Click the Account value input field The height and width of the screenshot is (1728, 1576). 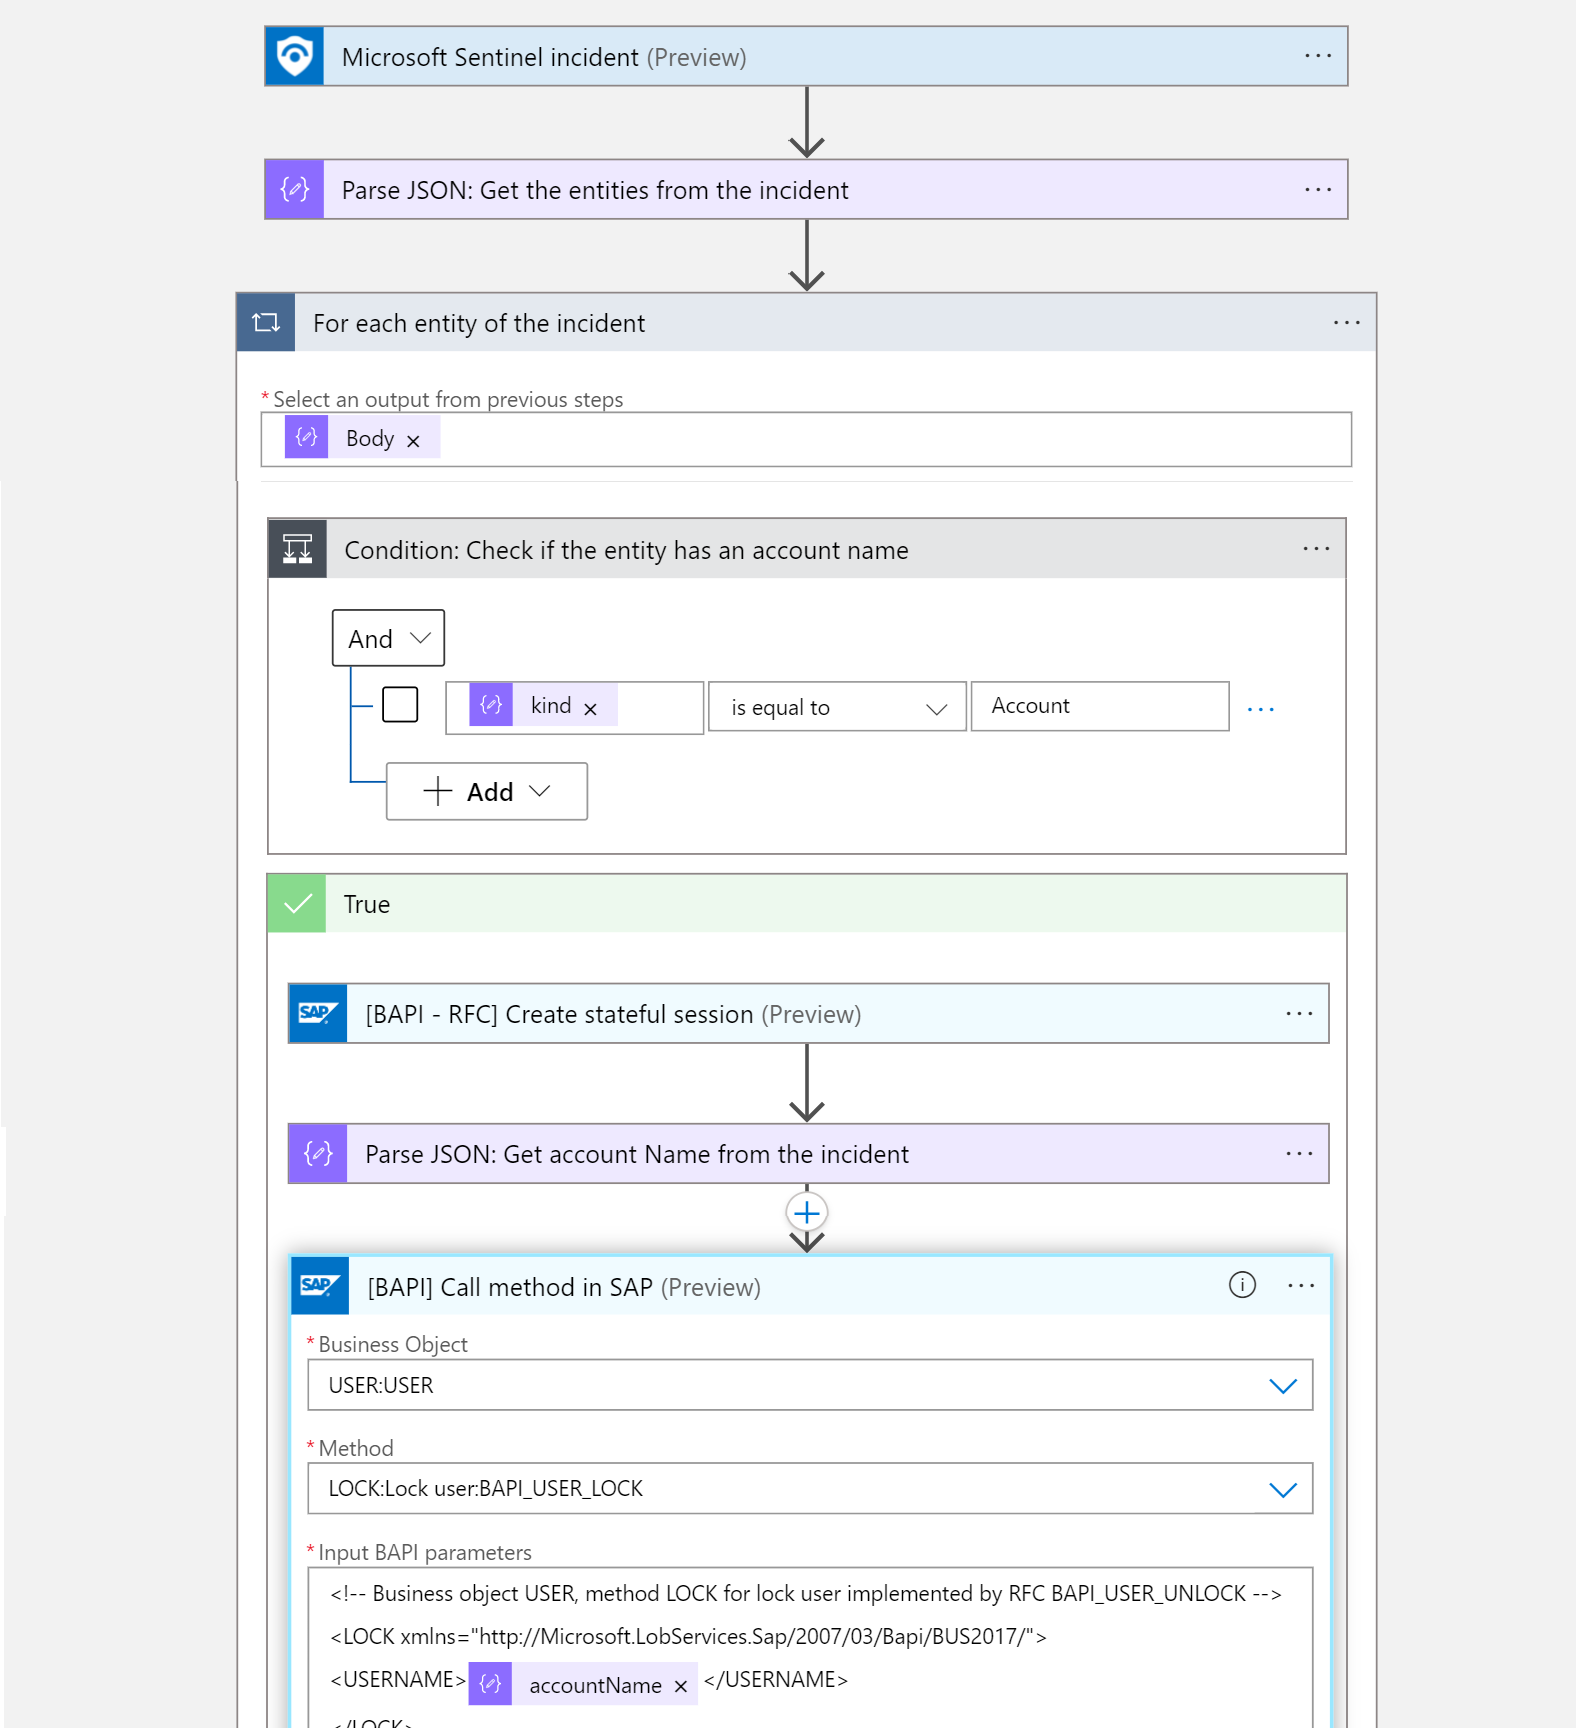(x=1099, y=707)
